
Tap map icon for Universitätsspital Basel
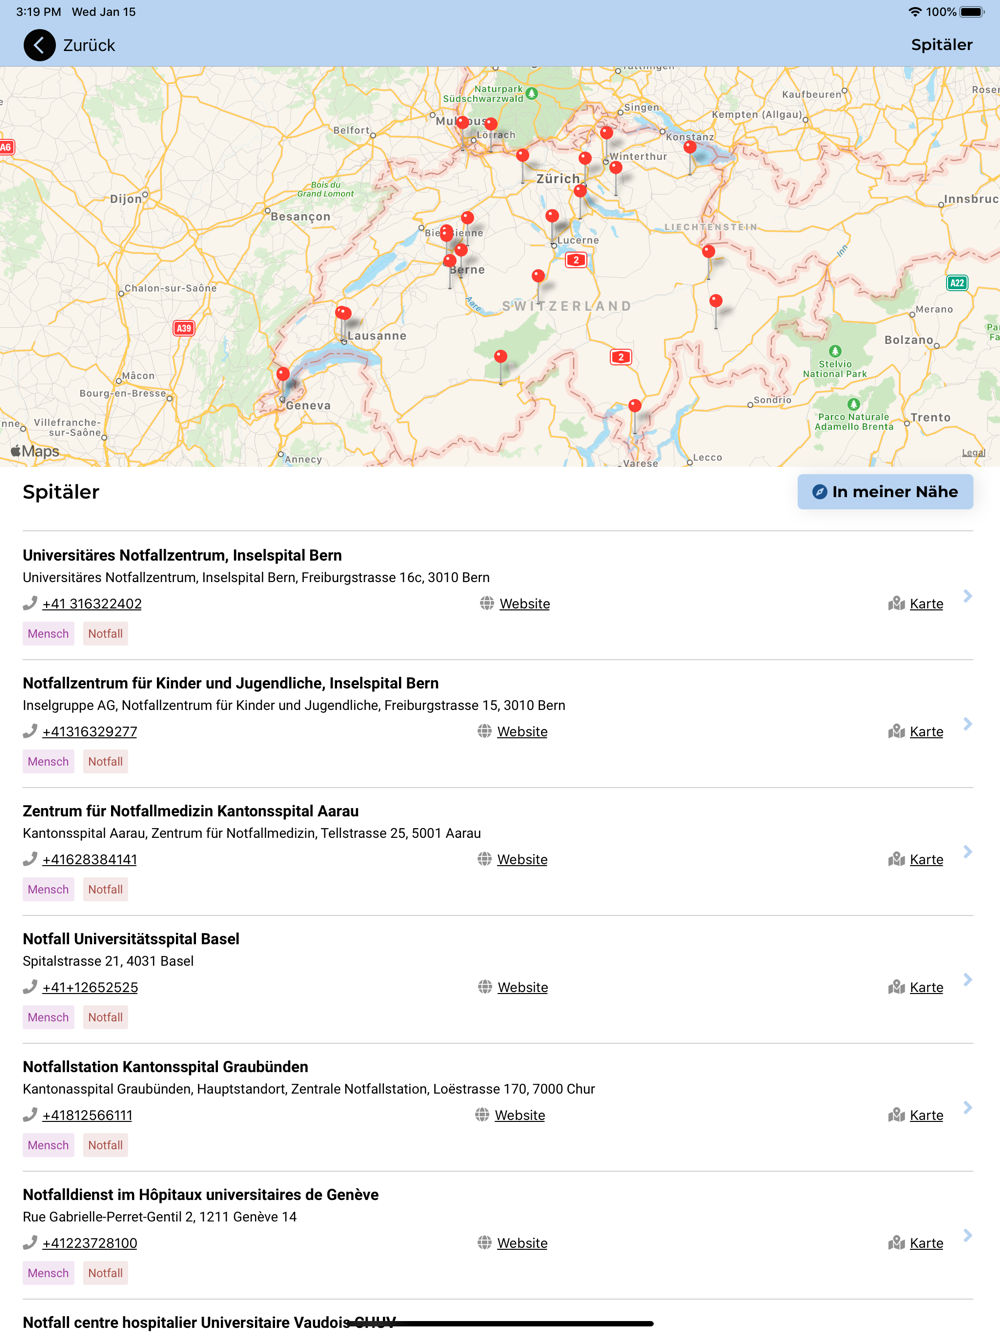click(897, 987)
